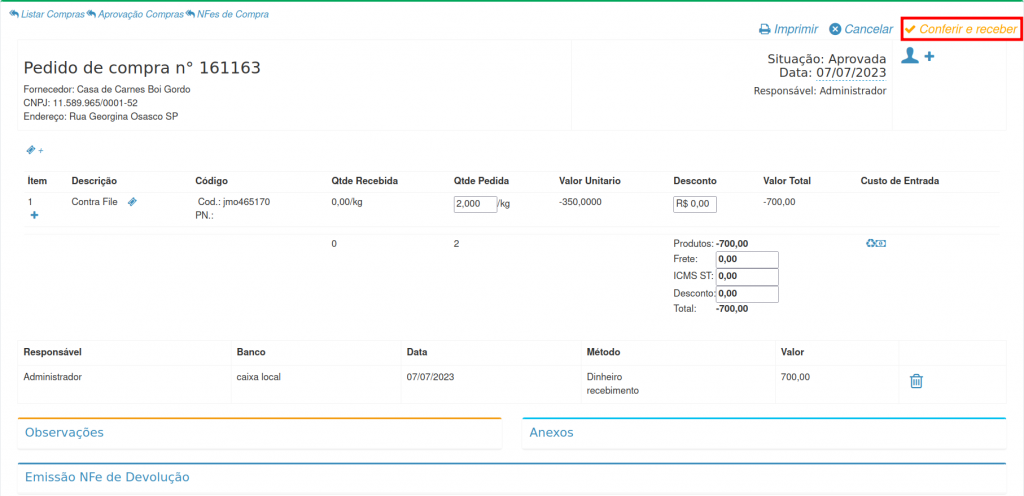Click the recycle money icon under Custo de Entrada
1024x496 pixels.
[x=876, y=243]
